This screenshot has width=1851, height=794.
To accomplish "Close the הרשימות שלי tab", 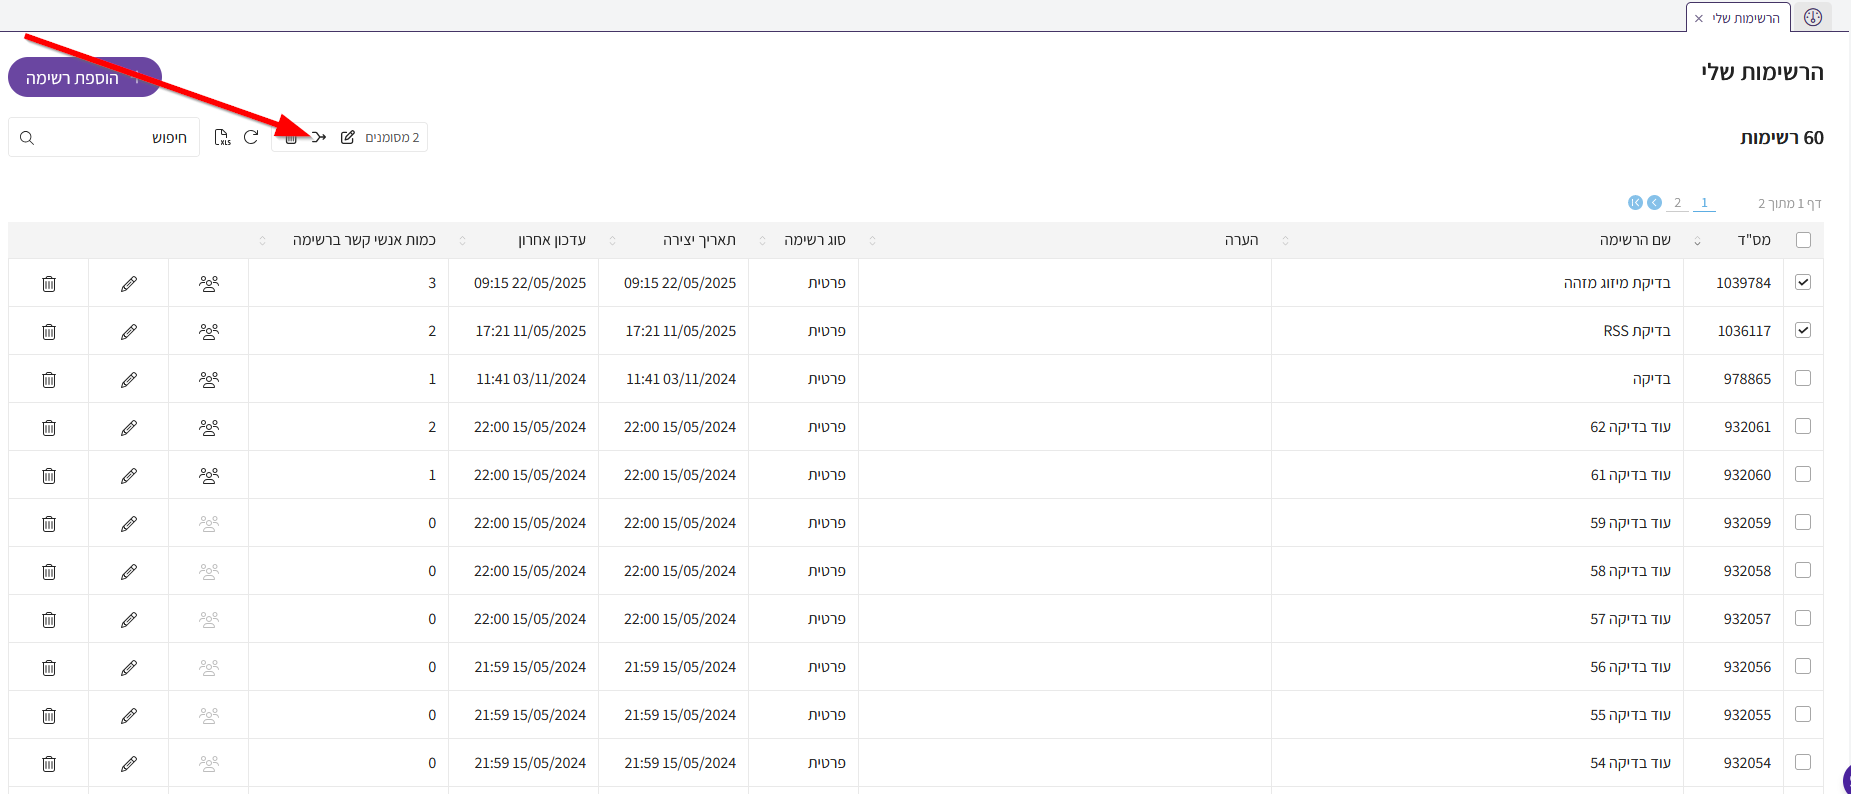I will point(1699,18).
